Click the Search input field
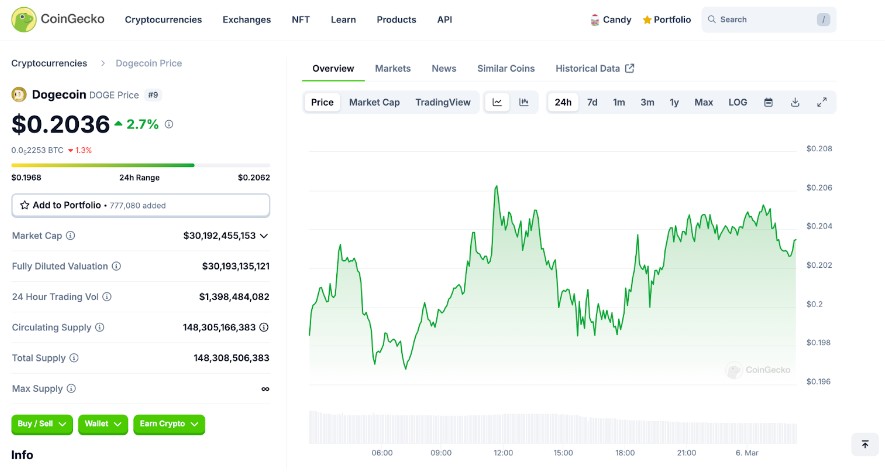The width and height of the screenshot is (885, 472). pos(766,19)
